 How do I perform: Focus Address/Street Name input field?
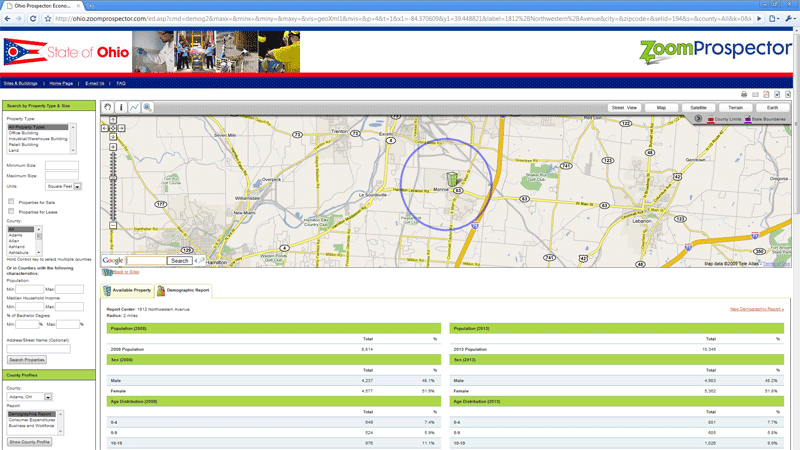coord(38,349)
